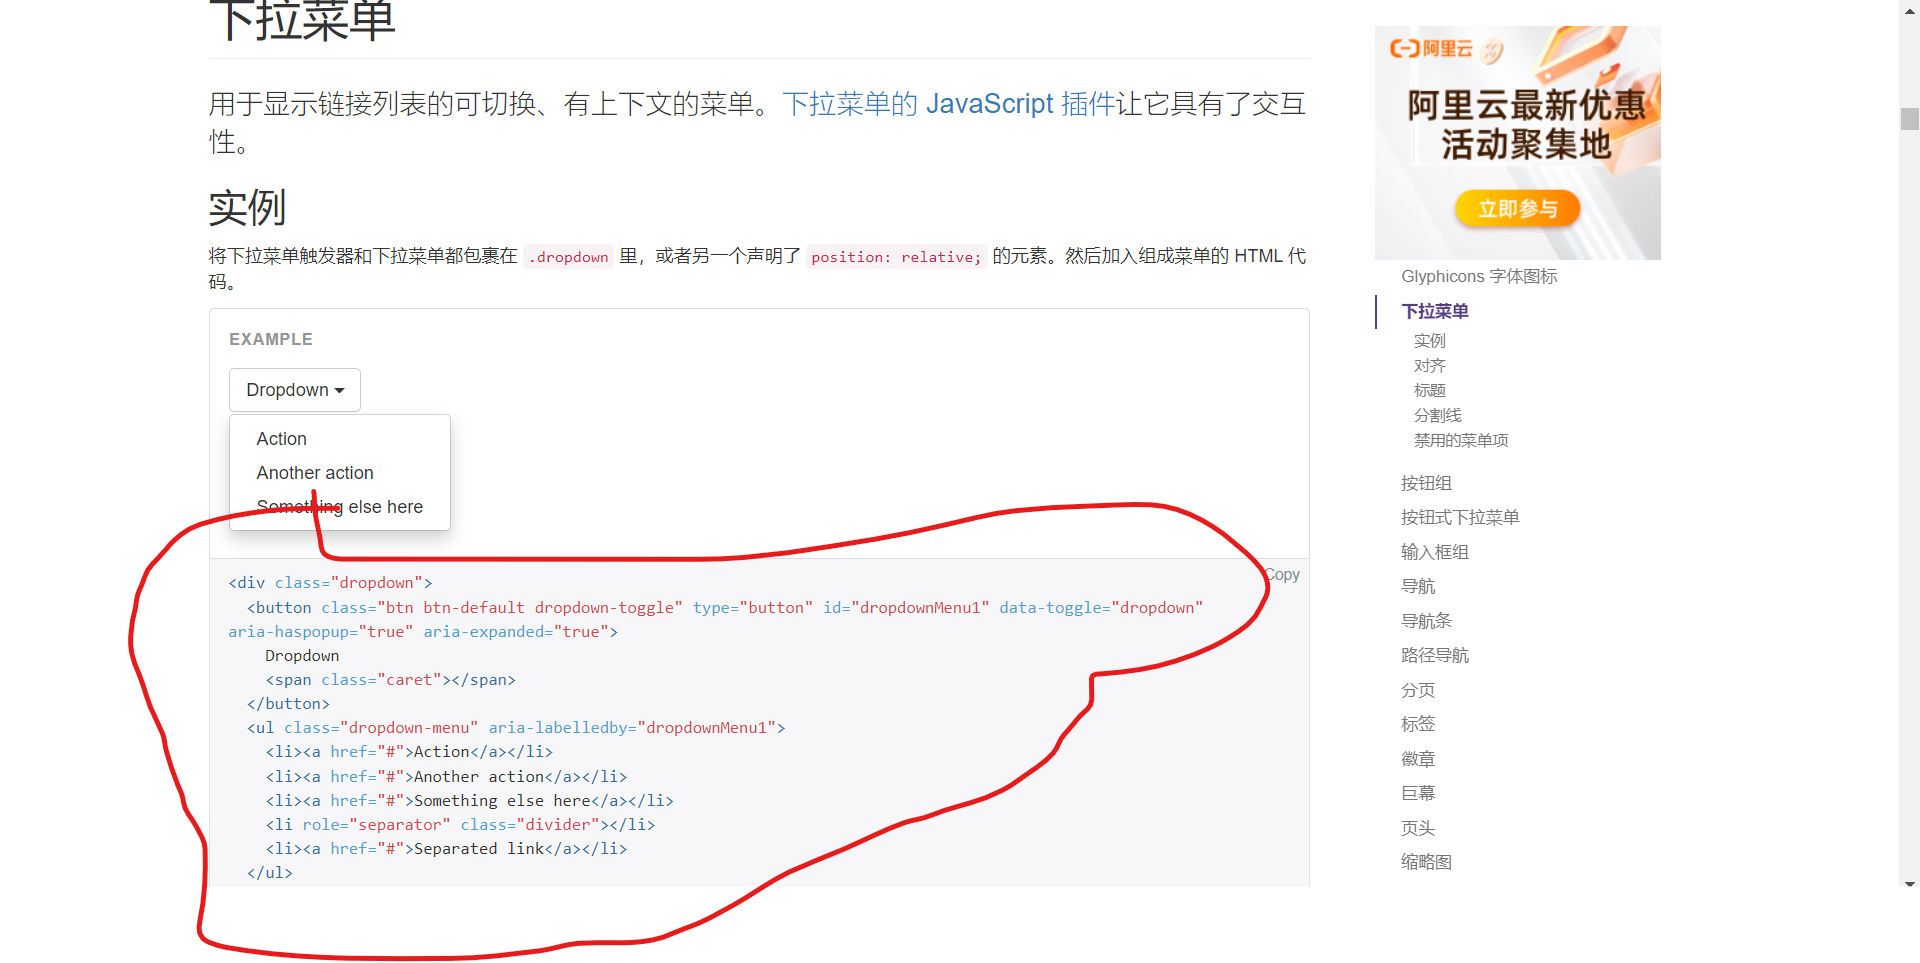Image resolution: width=1920 pixels, height=963 pixels.
Task: Jump to '禁用的菜单项' subsection in sidebar
Action: click(x=1460, y=441)
